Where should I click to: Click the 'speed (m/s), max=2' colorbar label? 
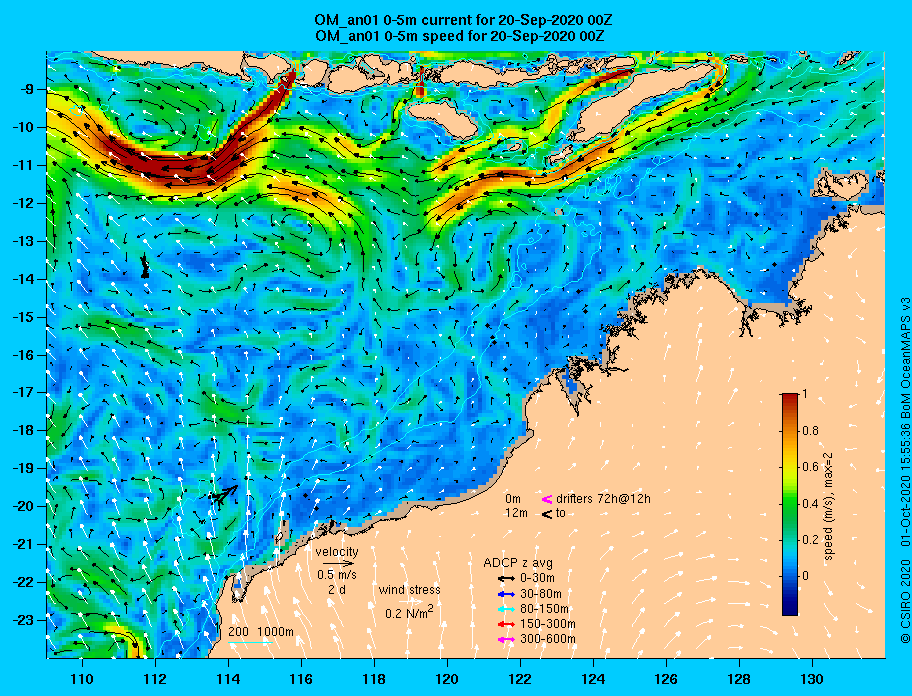[829, 506]
